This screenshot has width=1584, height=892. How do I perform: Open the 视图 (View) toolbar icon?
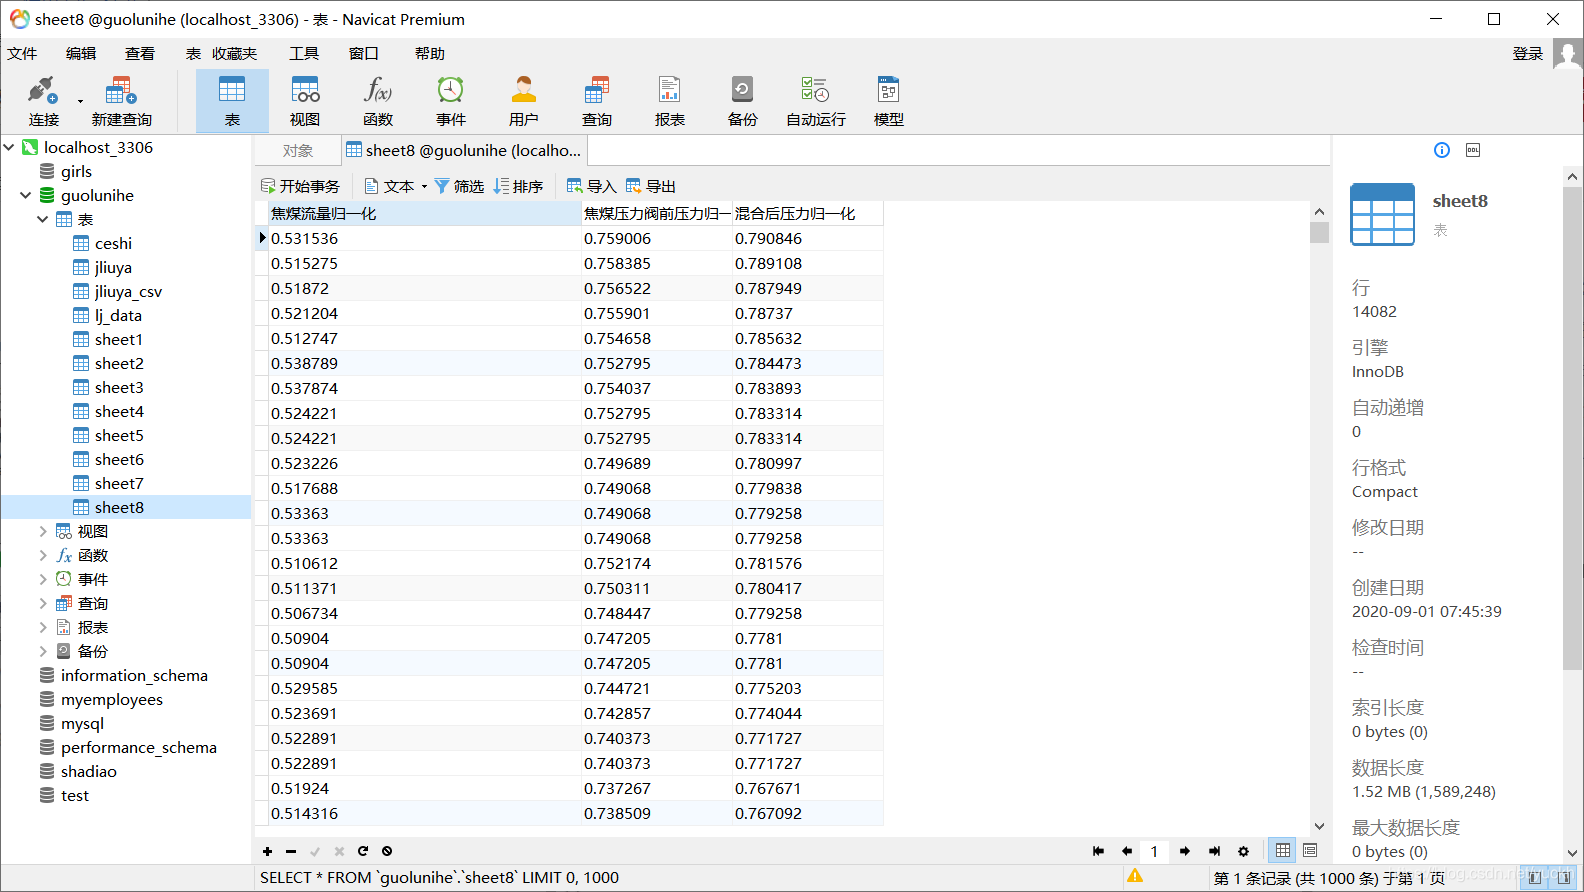pos(305,102)
